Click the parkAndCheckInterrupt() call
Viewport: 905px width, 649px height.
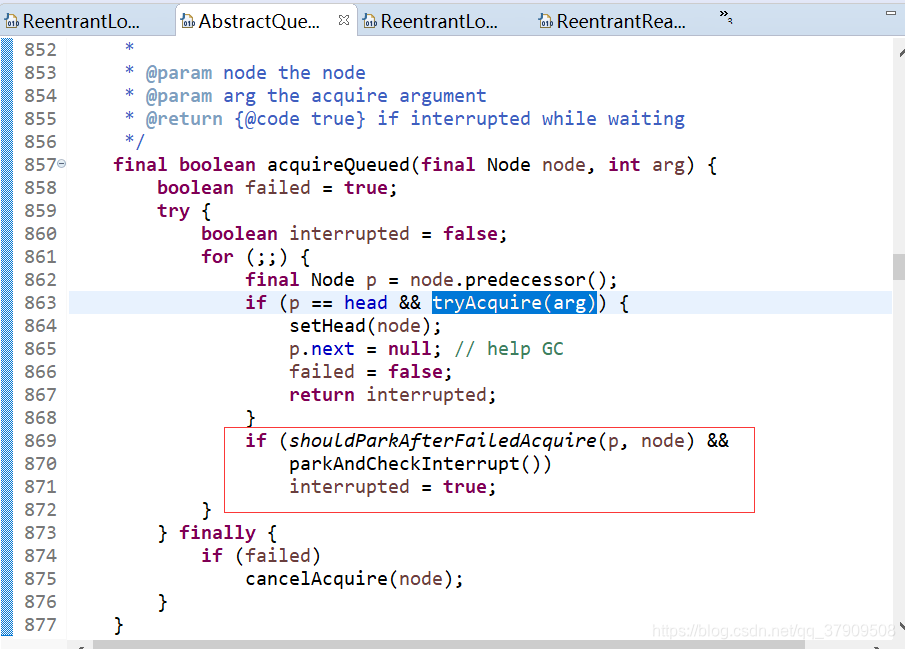[x=420, y=464]
